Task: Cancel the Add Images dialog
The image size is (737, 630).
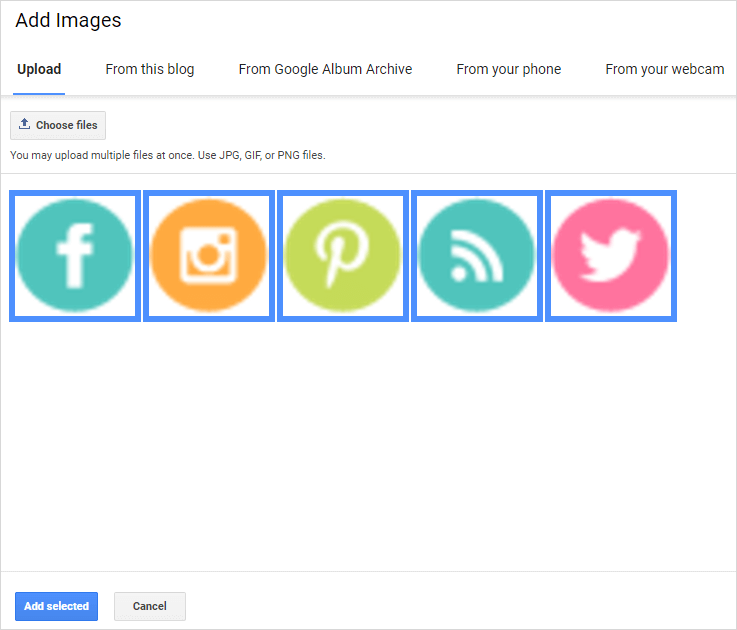Action: pyautogui.click(x=149, y=606)
